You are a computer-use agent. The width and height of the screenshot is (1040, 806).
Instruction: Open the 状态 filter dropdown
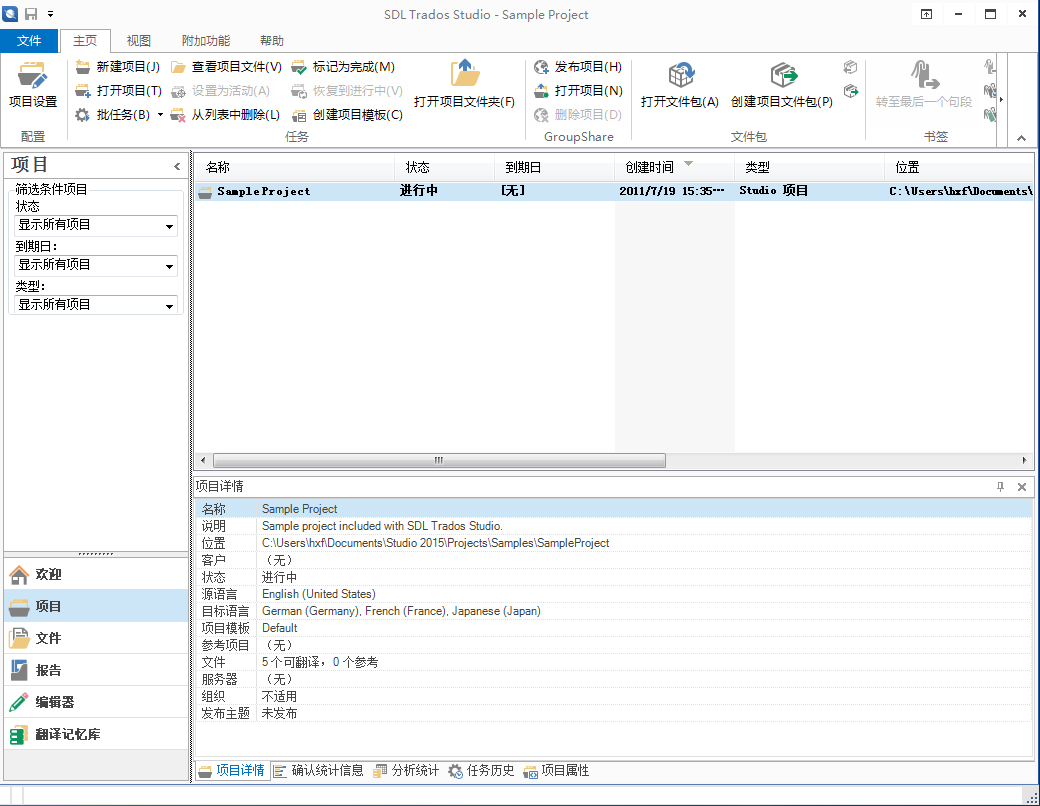[96, 226]
